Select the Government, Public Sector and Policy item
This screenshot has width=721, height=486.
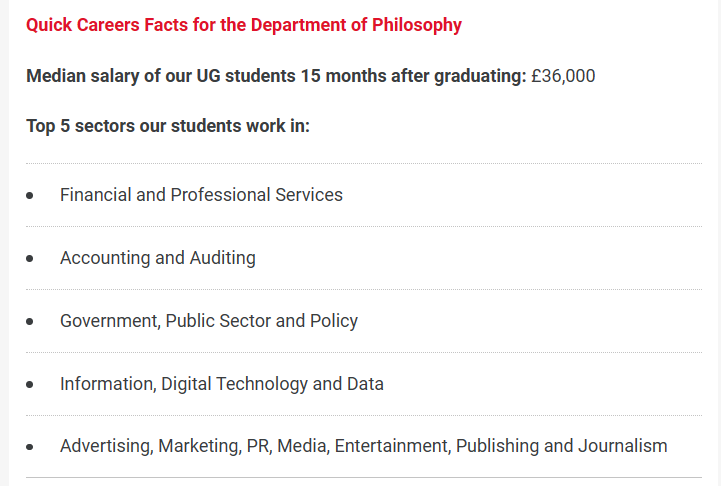pyautogui.click(x=208, y=321)
